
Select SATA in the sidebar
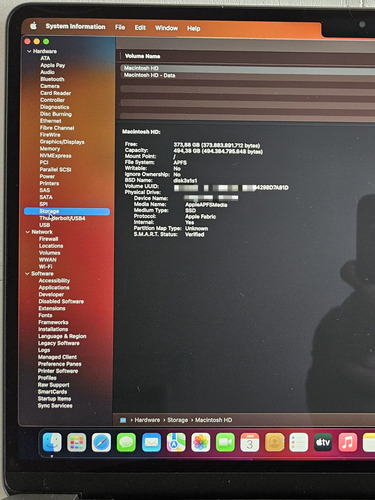(x=46, y=197)
